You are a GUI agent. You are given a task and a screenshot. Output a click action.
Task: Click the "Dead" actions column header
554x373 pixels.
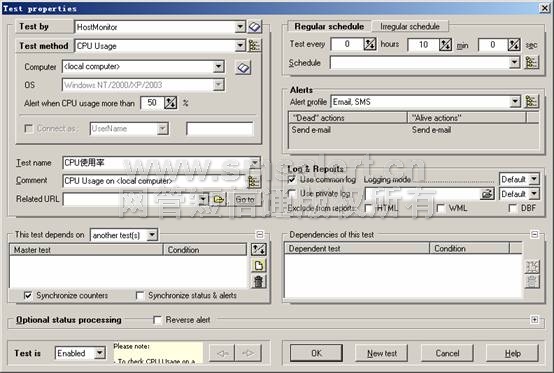(x=348, y=118)
